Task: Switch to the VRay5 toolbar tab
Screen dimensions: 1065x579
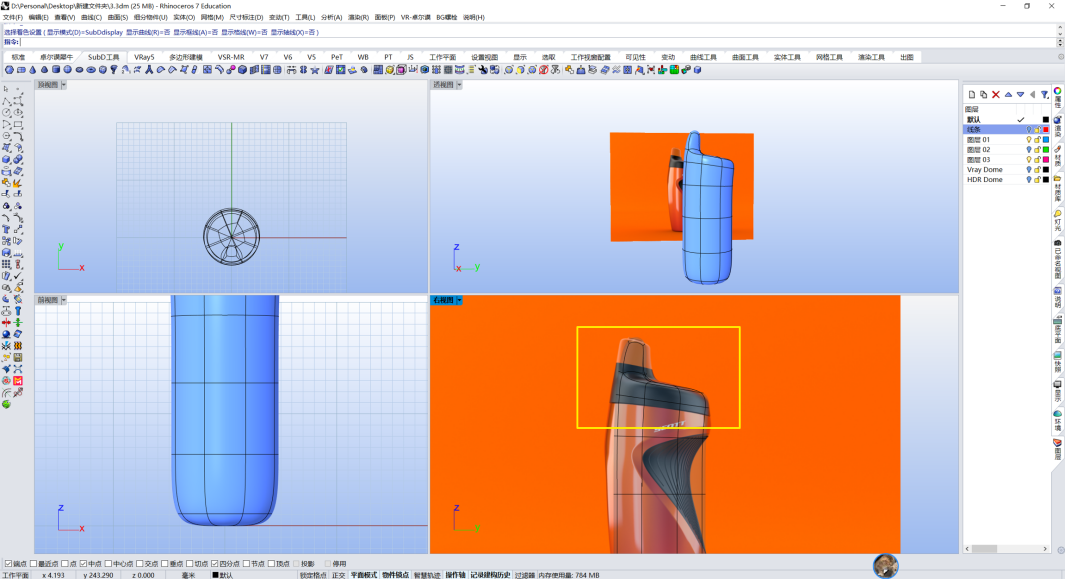Action: tap(144, 57)
